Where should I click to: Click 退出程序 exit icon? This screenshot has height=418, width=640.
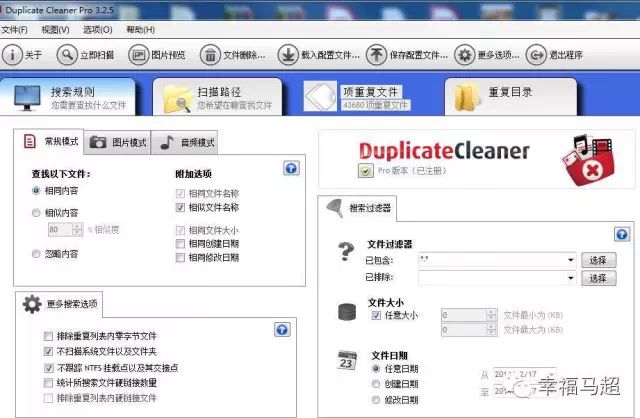536,55
